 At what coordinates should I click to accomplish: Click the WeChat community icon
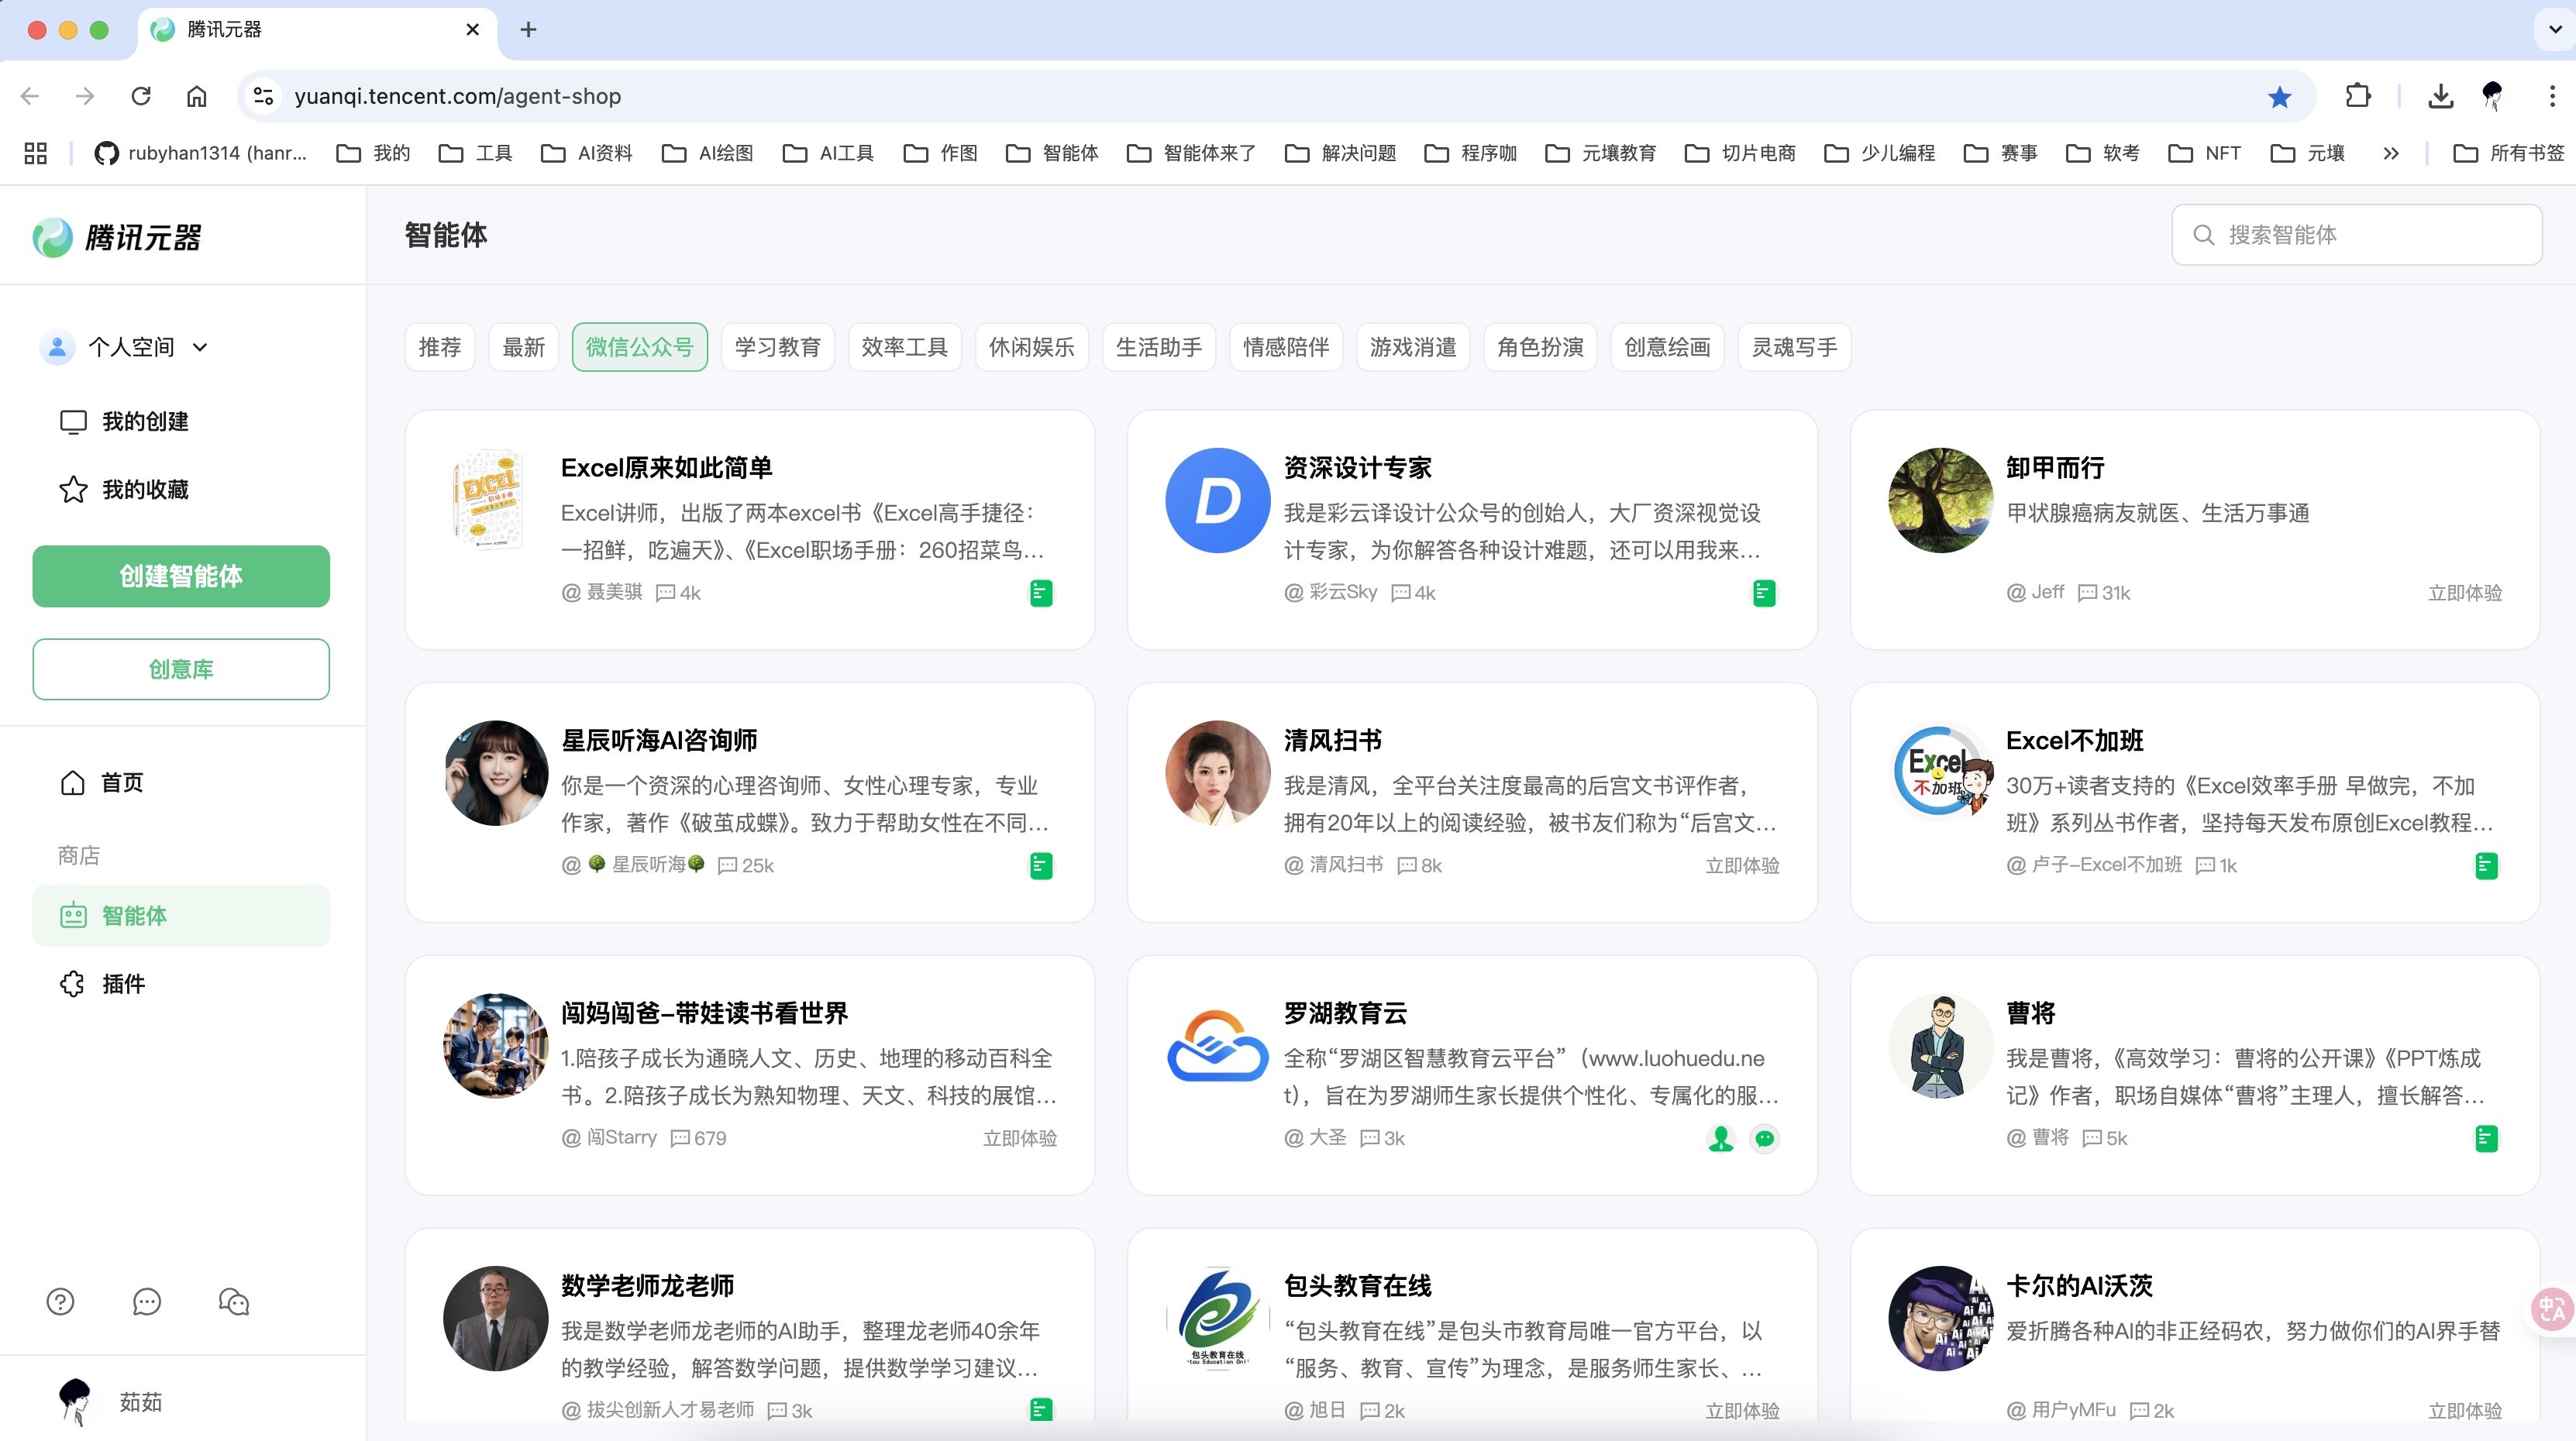pos(234,1301)
